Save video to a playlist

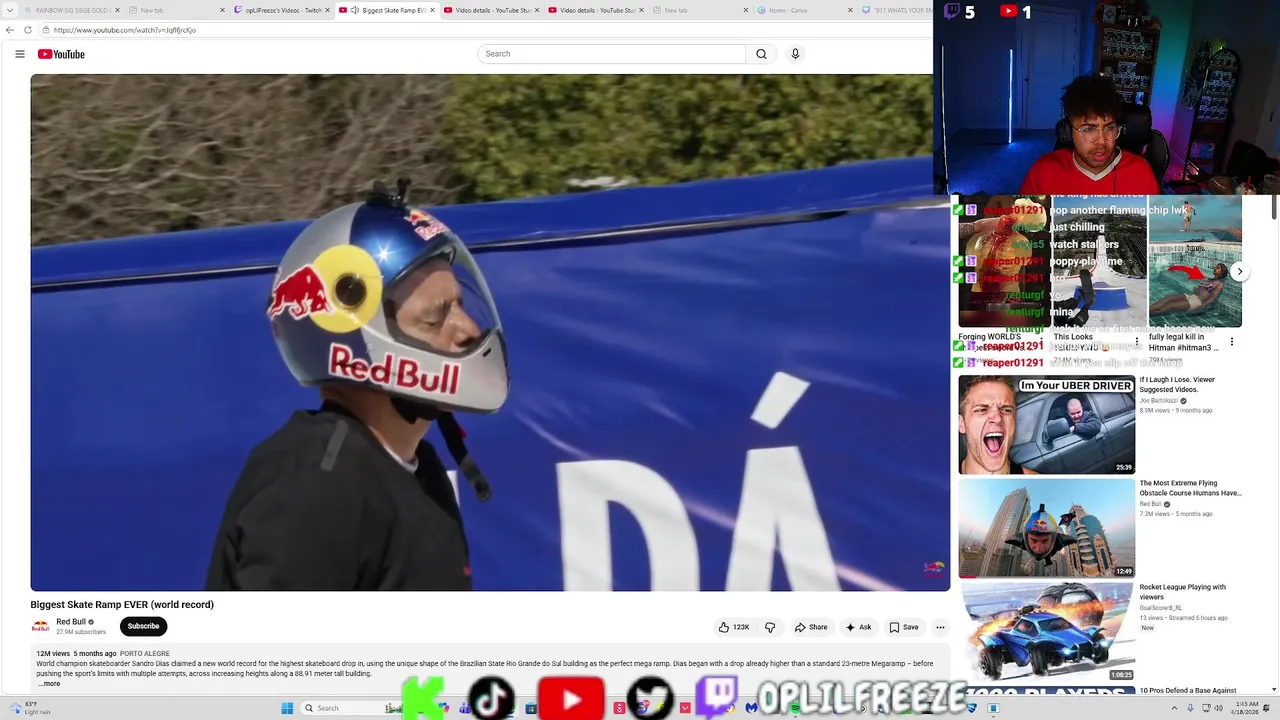coord(904,627)
